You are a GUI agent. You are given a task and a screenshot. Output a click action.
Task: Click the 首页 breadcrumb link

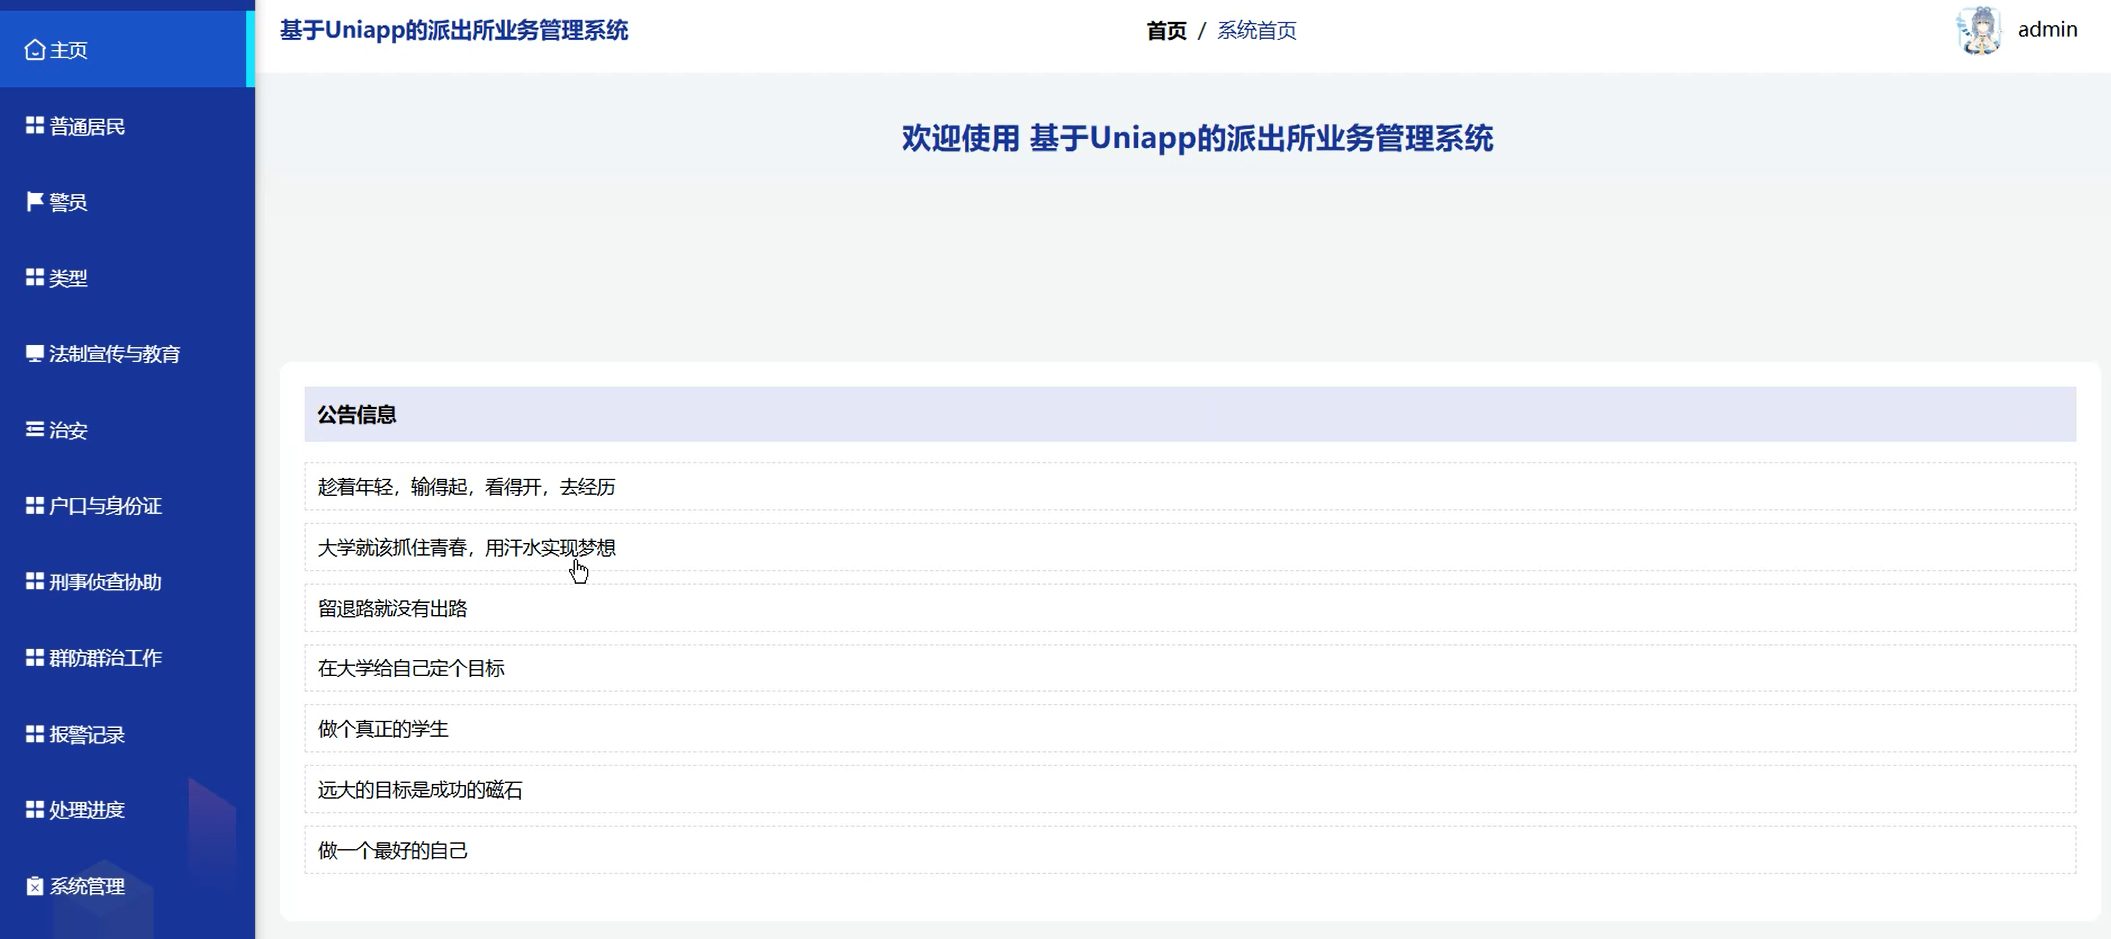click(x=1166, y=31)
